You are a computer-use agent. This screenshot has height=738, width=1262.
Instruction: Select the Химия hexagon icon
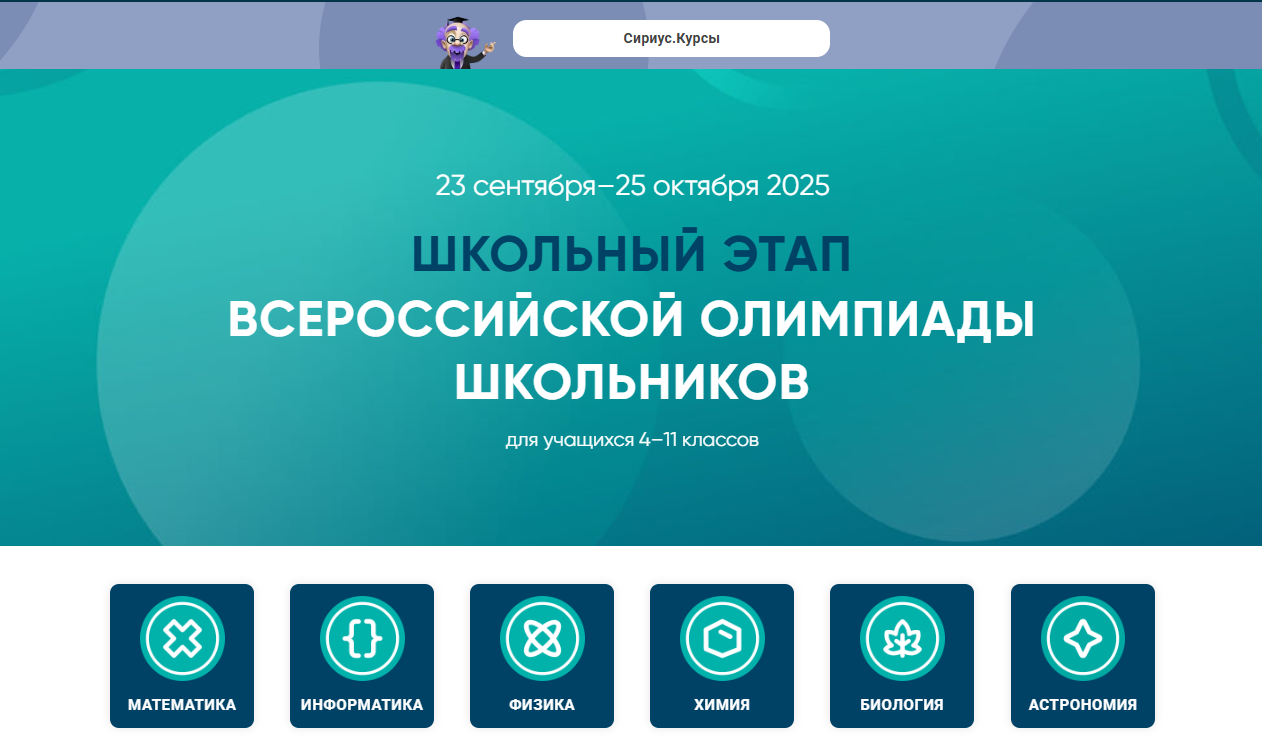722,638
